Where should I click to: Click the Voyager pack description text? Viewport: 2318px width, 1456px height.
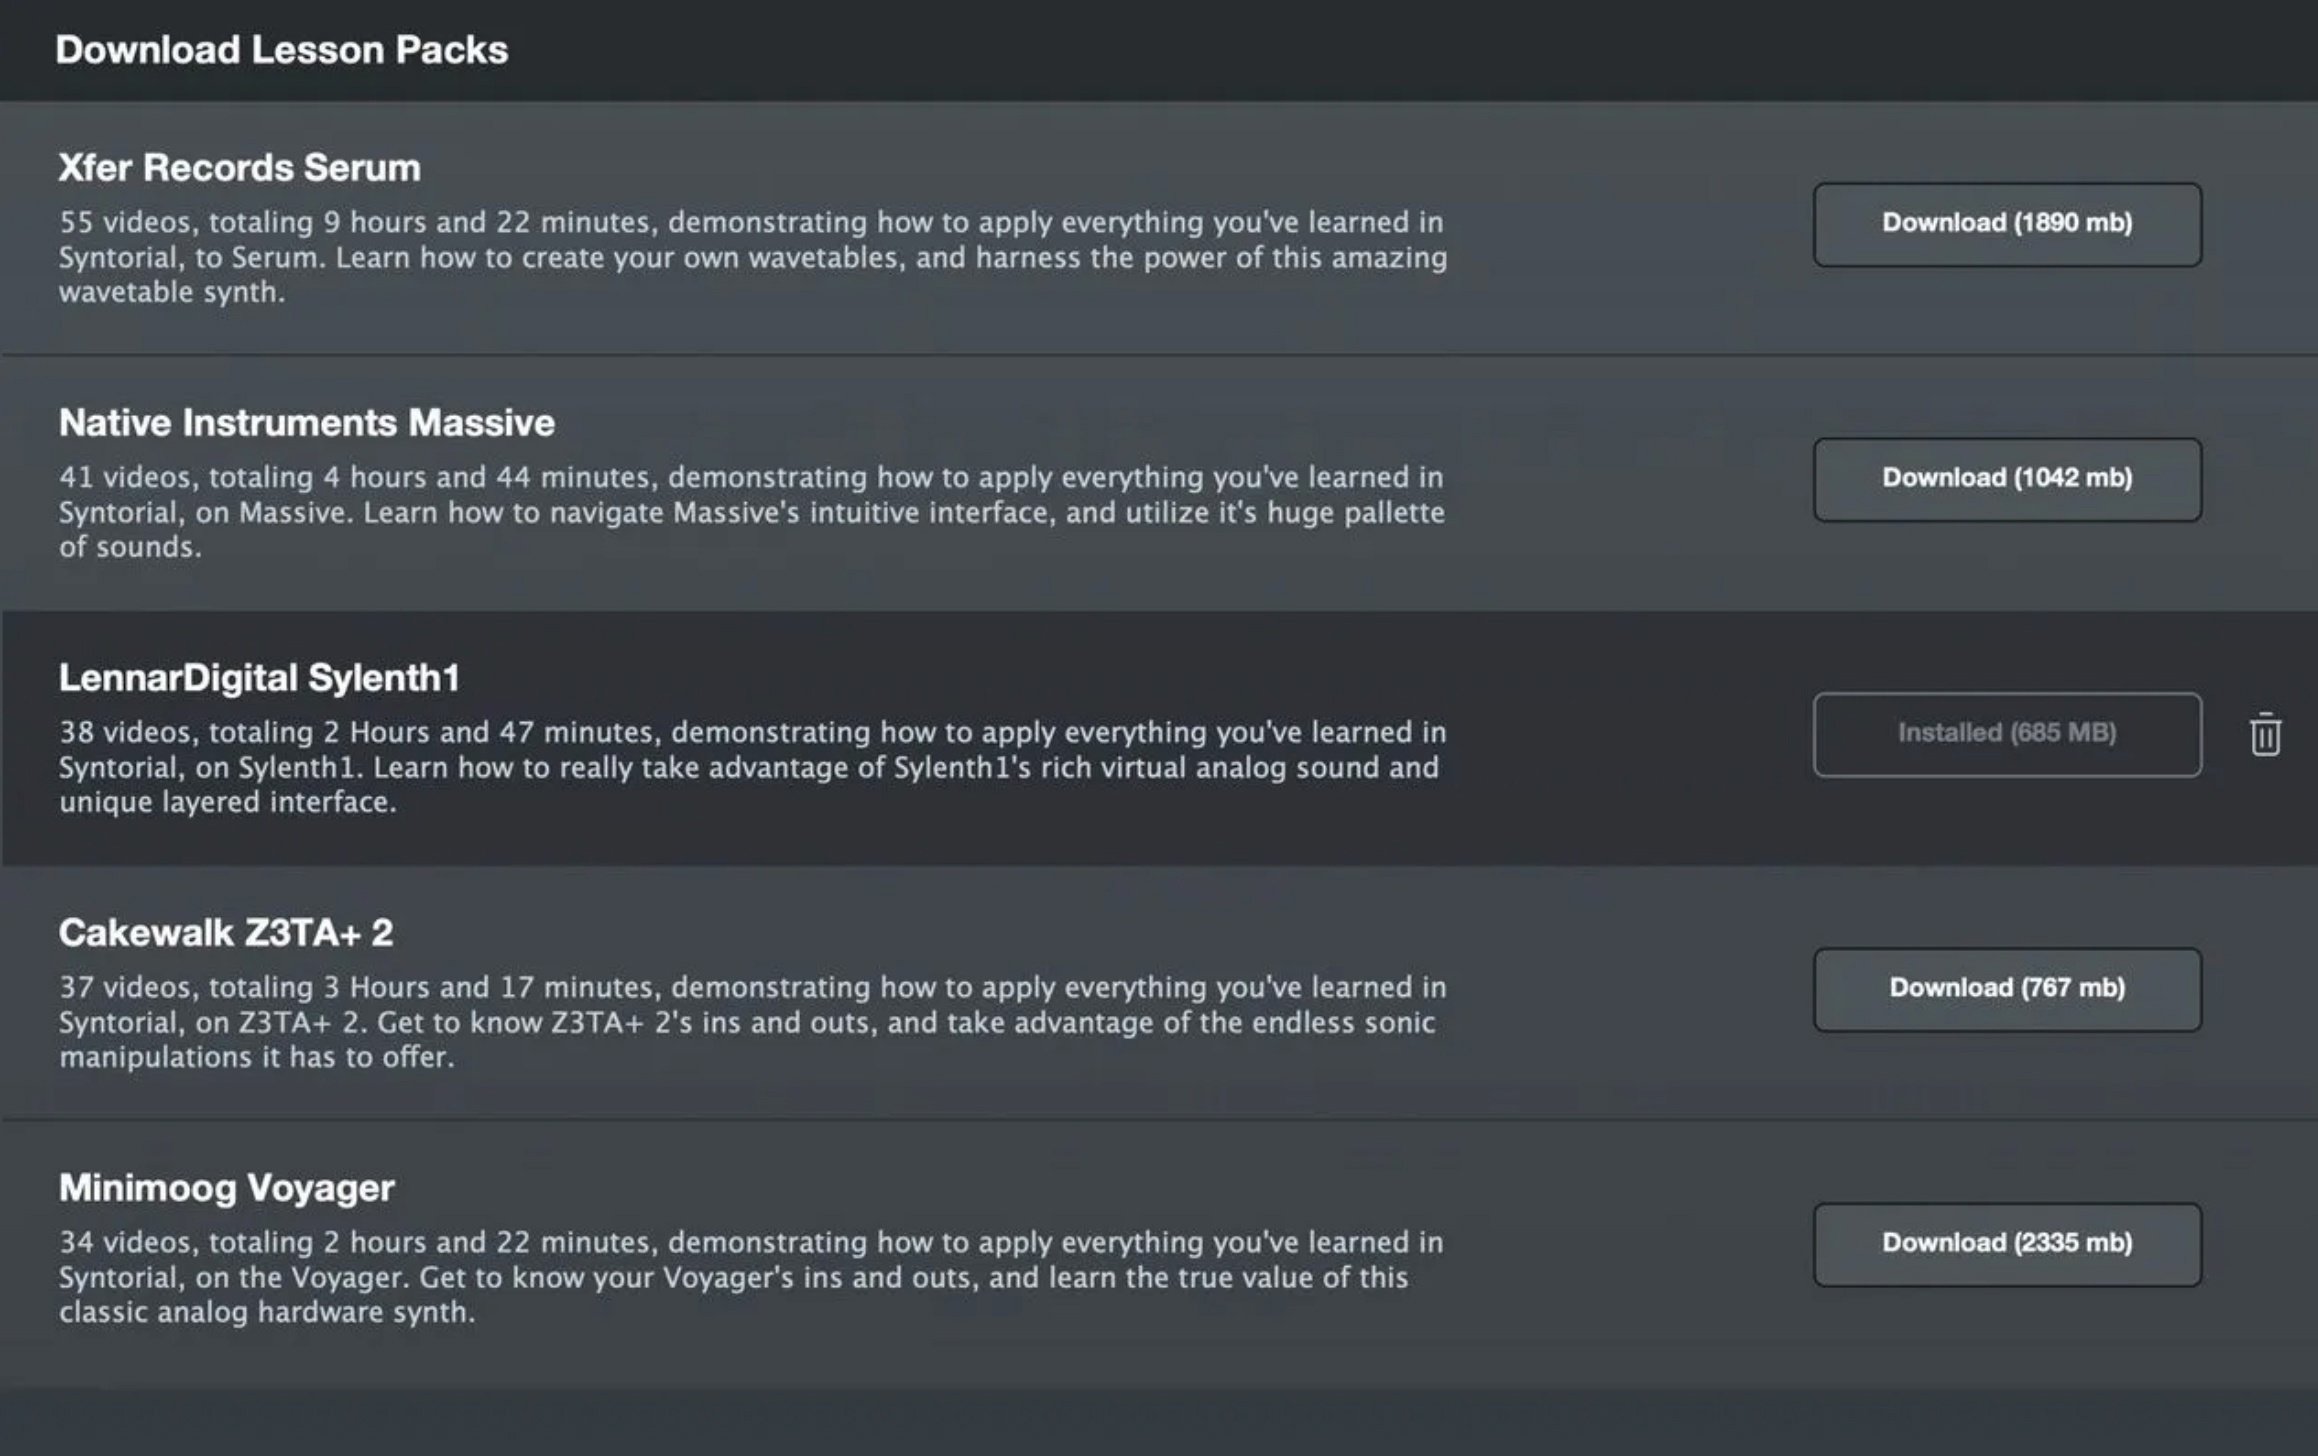click(750, 1277)
